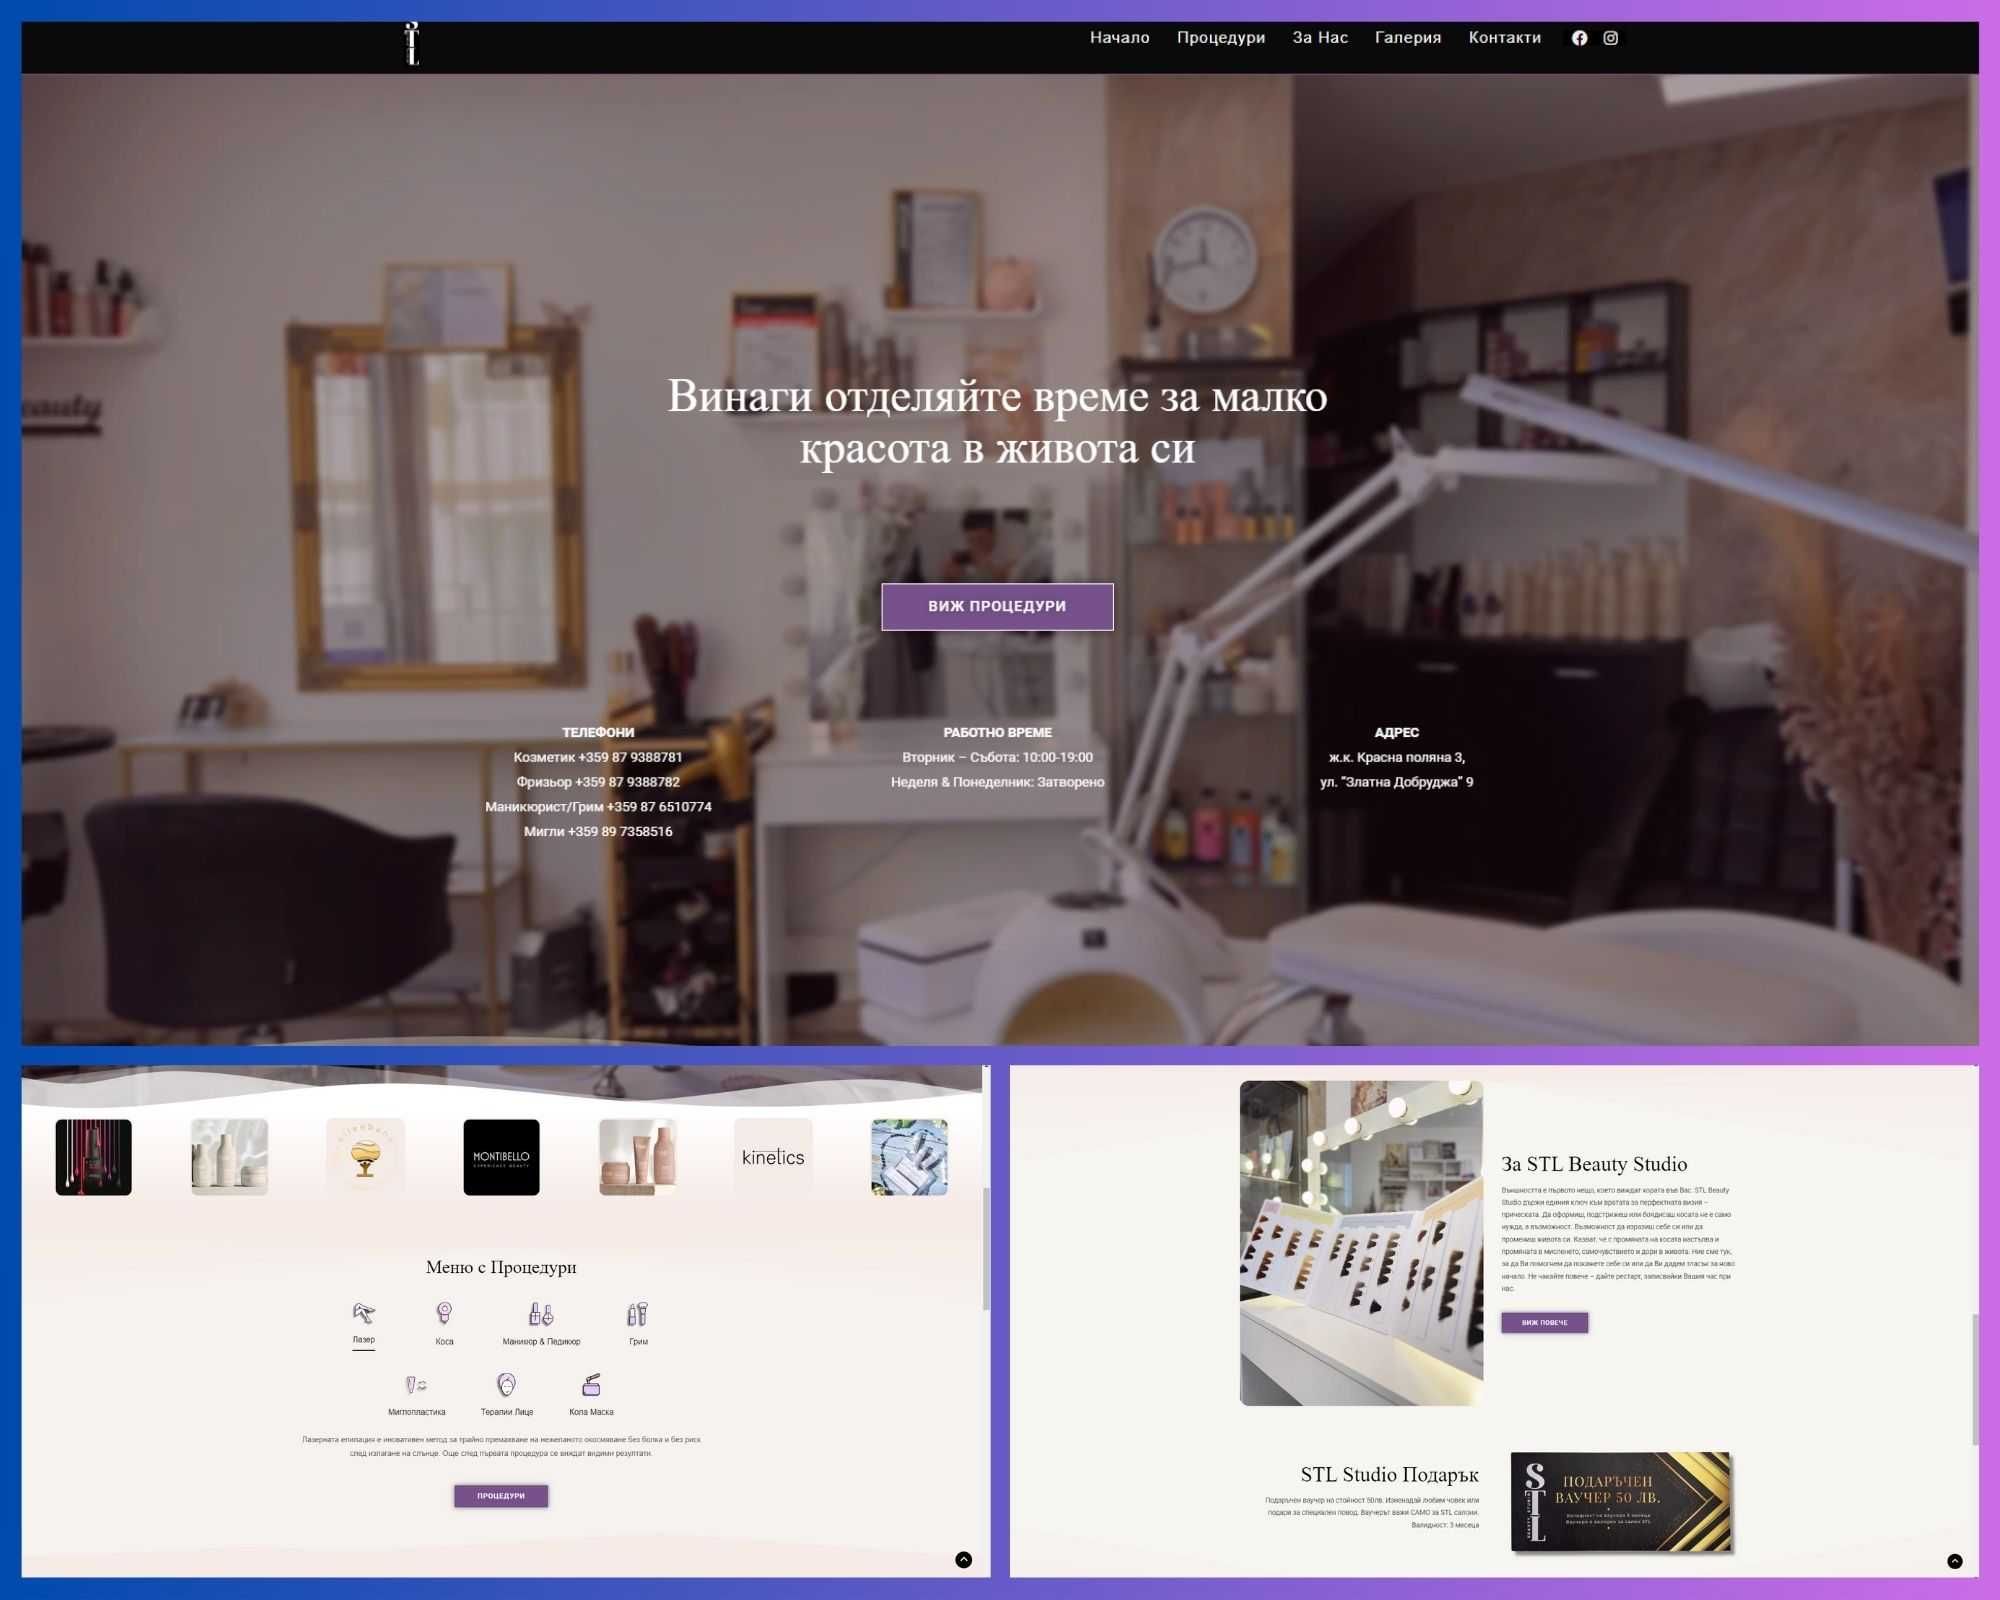This screenshot has height=1600, width=2000.
Task: Navigate to Галерия in the menu
Action: [x=1408, y=38]
